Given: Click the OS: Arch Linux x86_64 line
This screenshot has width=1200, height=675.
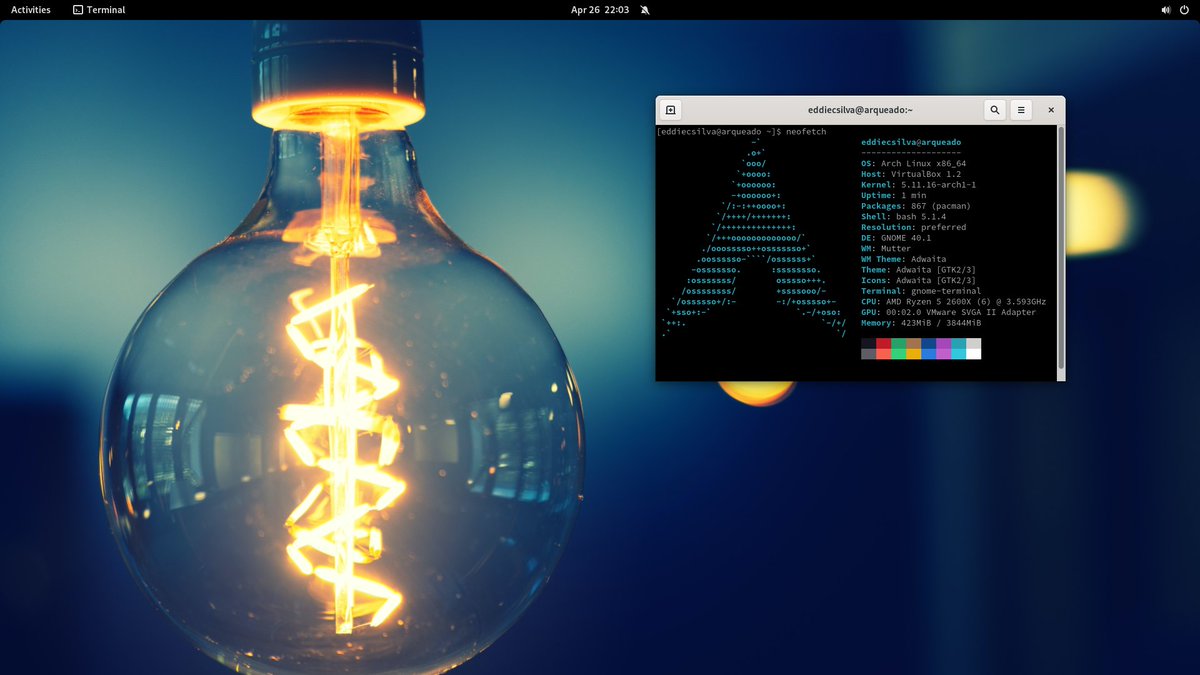Looking at the screenshot, I should point(913,163).
